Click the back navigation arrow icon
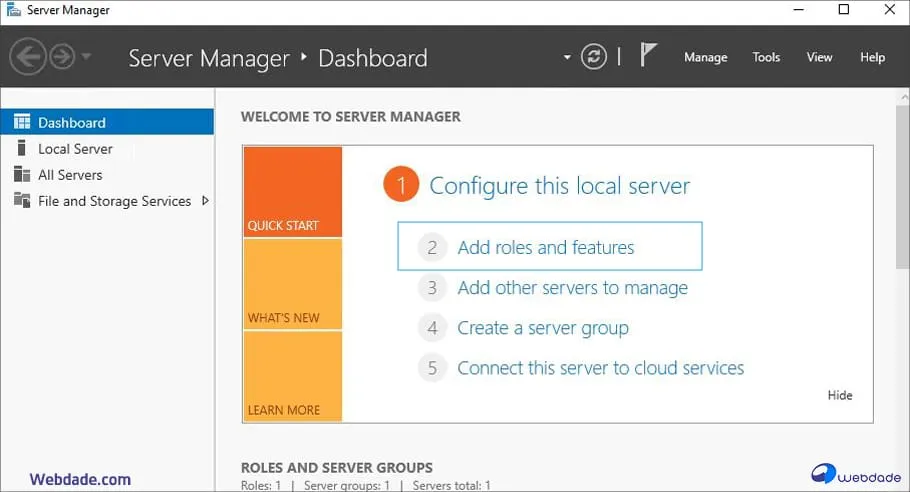The height and width of the screenshot is (492, 910). pyautogui.click(x=27, y=57)
